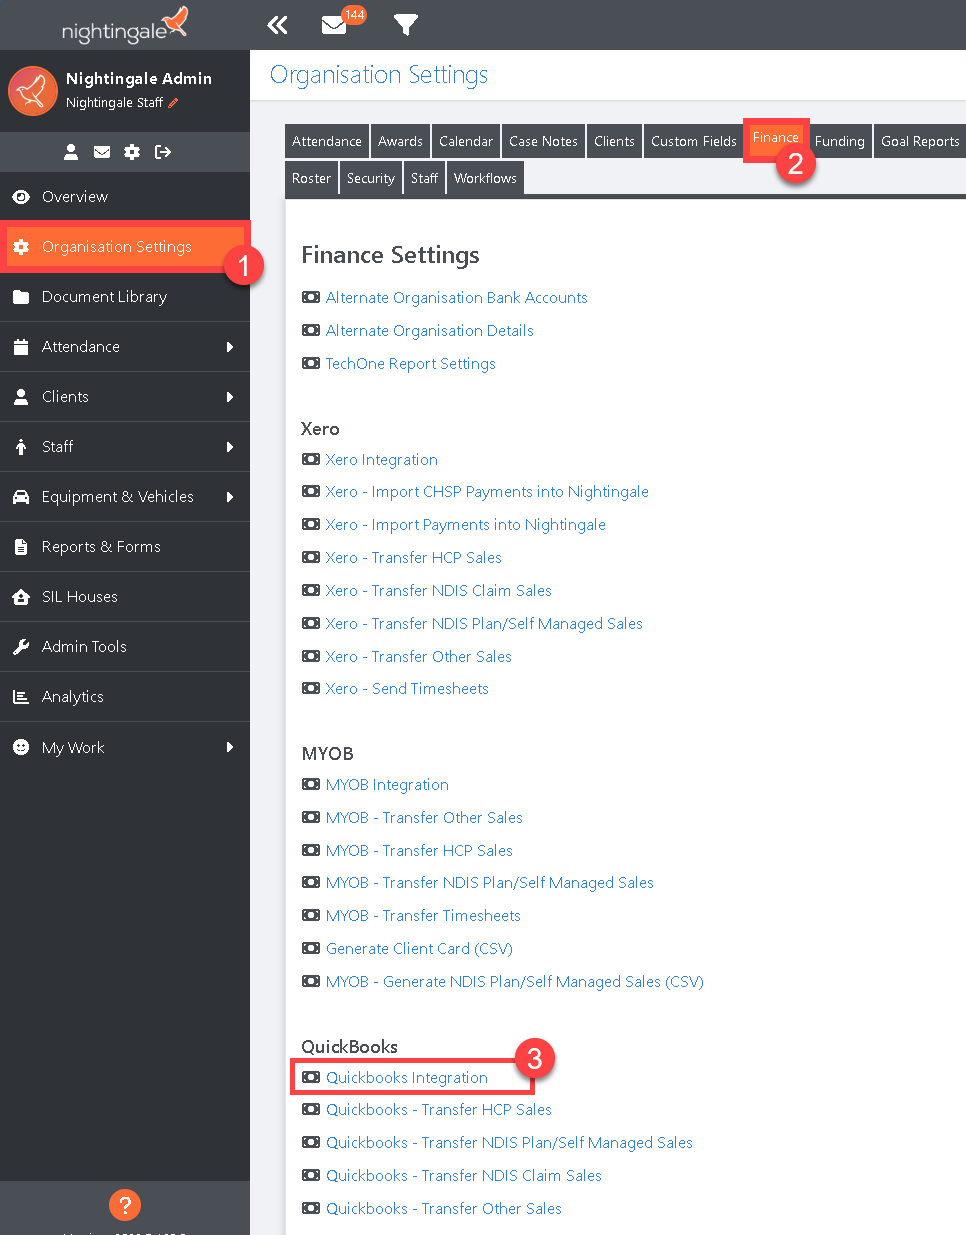
Task: Switch to the Goal Reports tab
Action: [920, 141]
